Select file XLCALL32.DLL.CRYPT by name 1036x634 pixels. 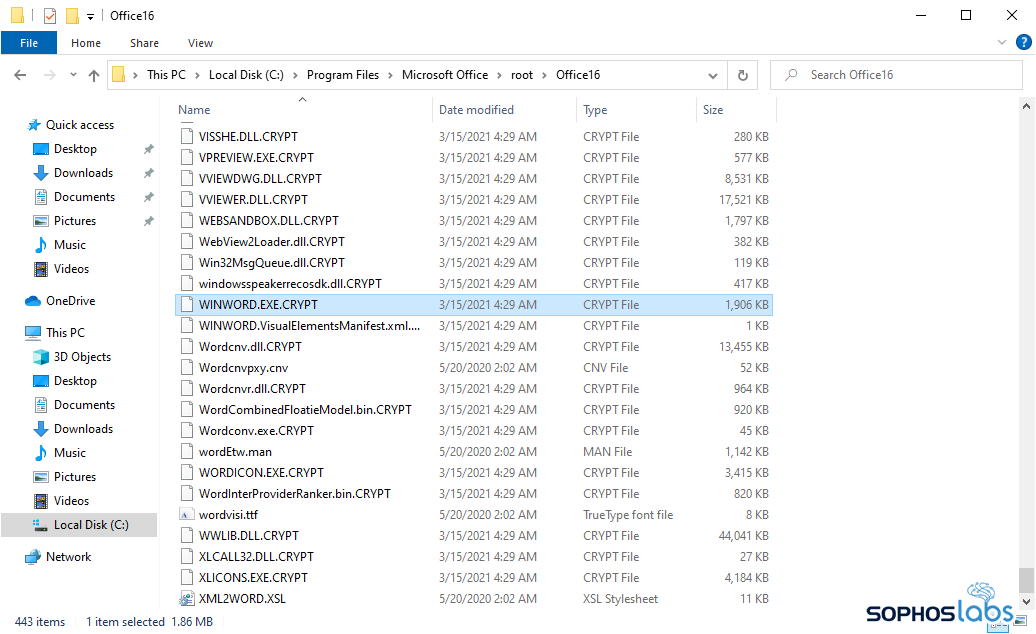[x=256, y=557]
